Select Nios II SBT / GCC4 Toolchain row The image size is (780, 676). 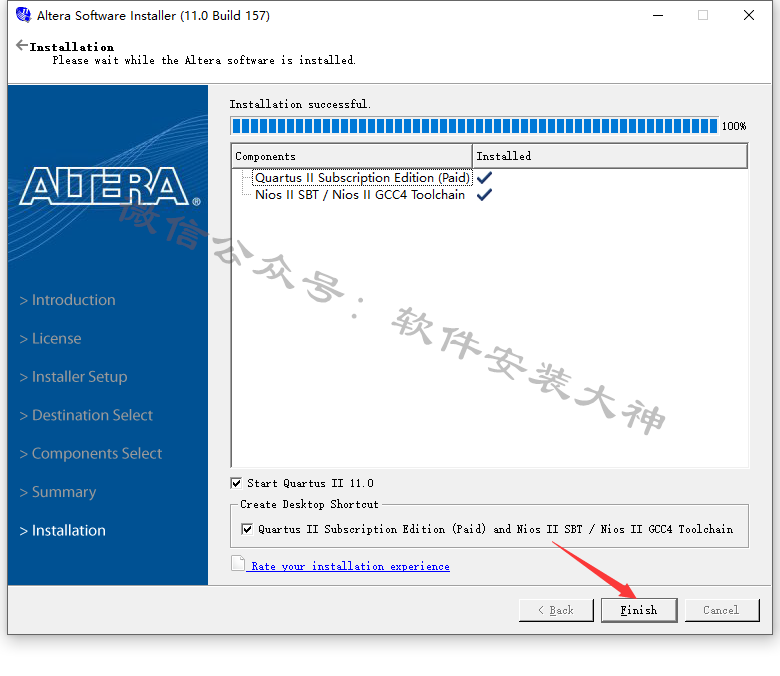click(360, 194)
